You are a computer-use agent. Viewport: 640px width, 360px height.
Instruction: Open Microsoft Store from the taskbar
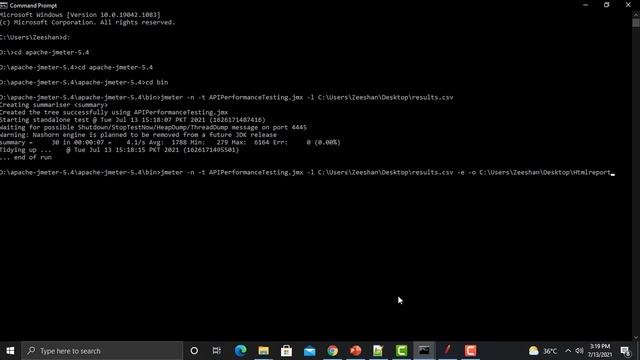coord(287,351)
